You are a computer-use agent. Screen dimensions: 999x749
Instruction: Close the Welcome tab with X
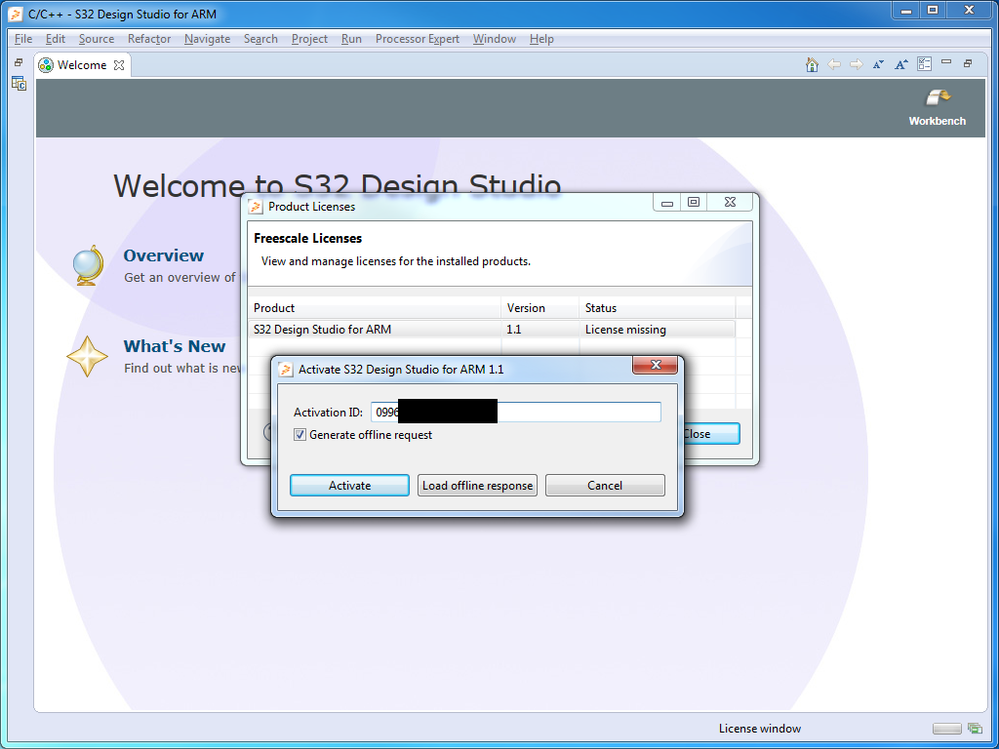pyautogui.click(x=119, y=65)
